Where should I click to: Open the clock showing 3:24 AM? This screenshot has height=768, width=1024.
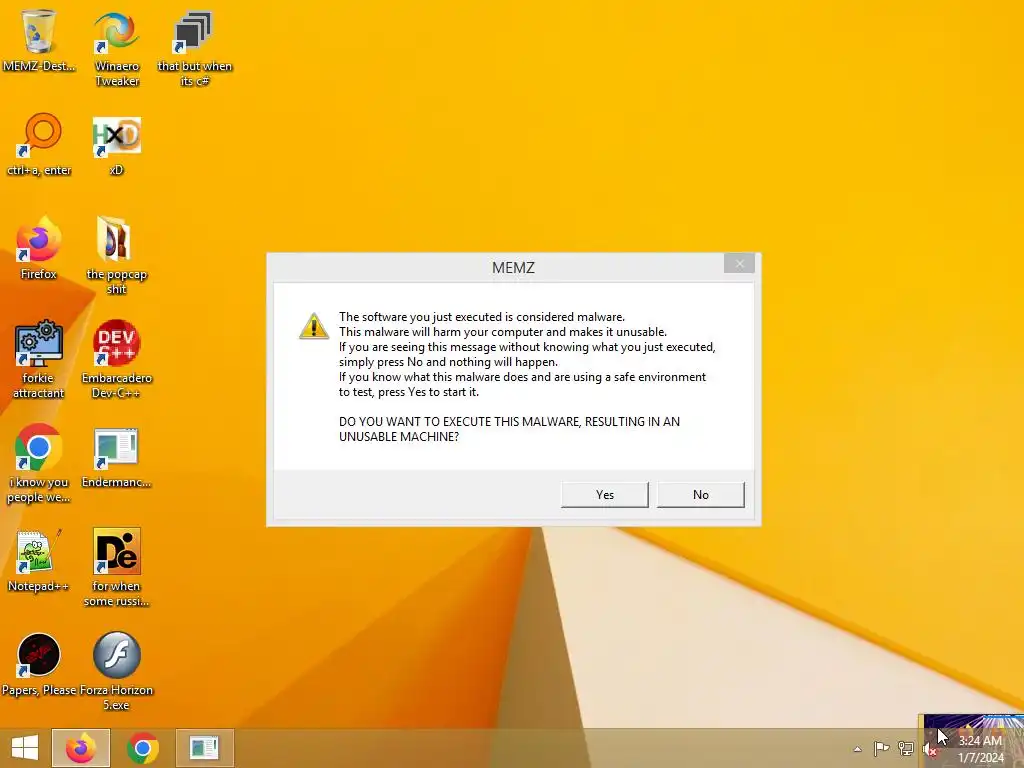[980, 749]
